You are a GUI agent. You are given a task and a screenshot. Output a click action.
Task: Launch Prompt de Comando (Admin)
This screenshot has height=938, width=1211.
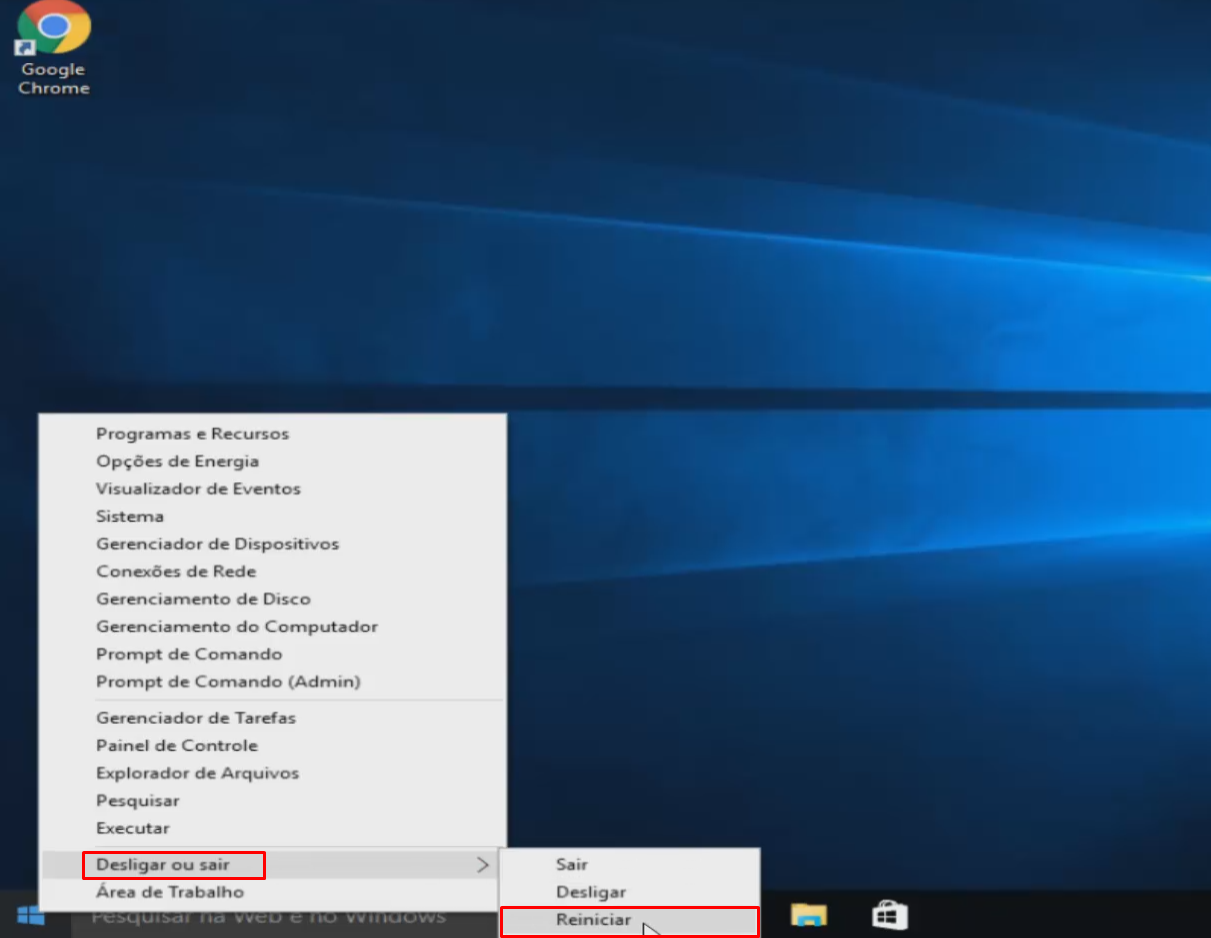tap(272, 681)
